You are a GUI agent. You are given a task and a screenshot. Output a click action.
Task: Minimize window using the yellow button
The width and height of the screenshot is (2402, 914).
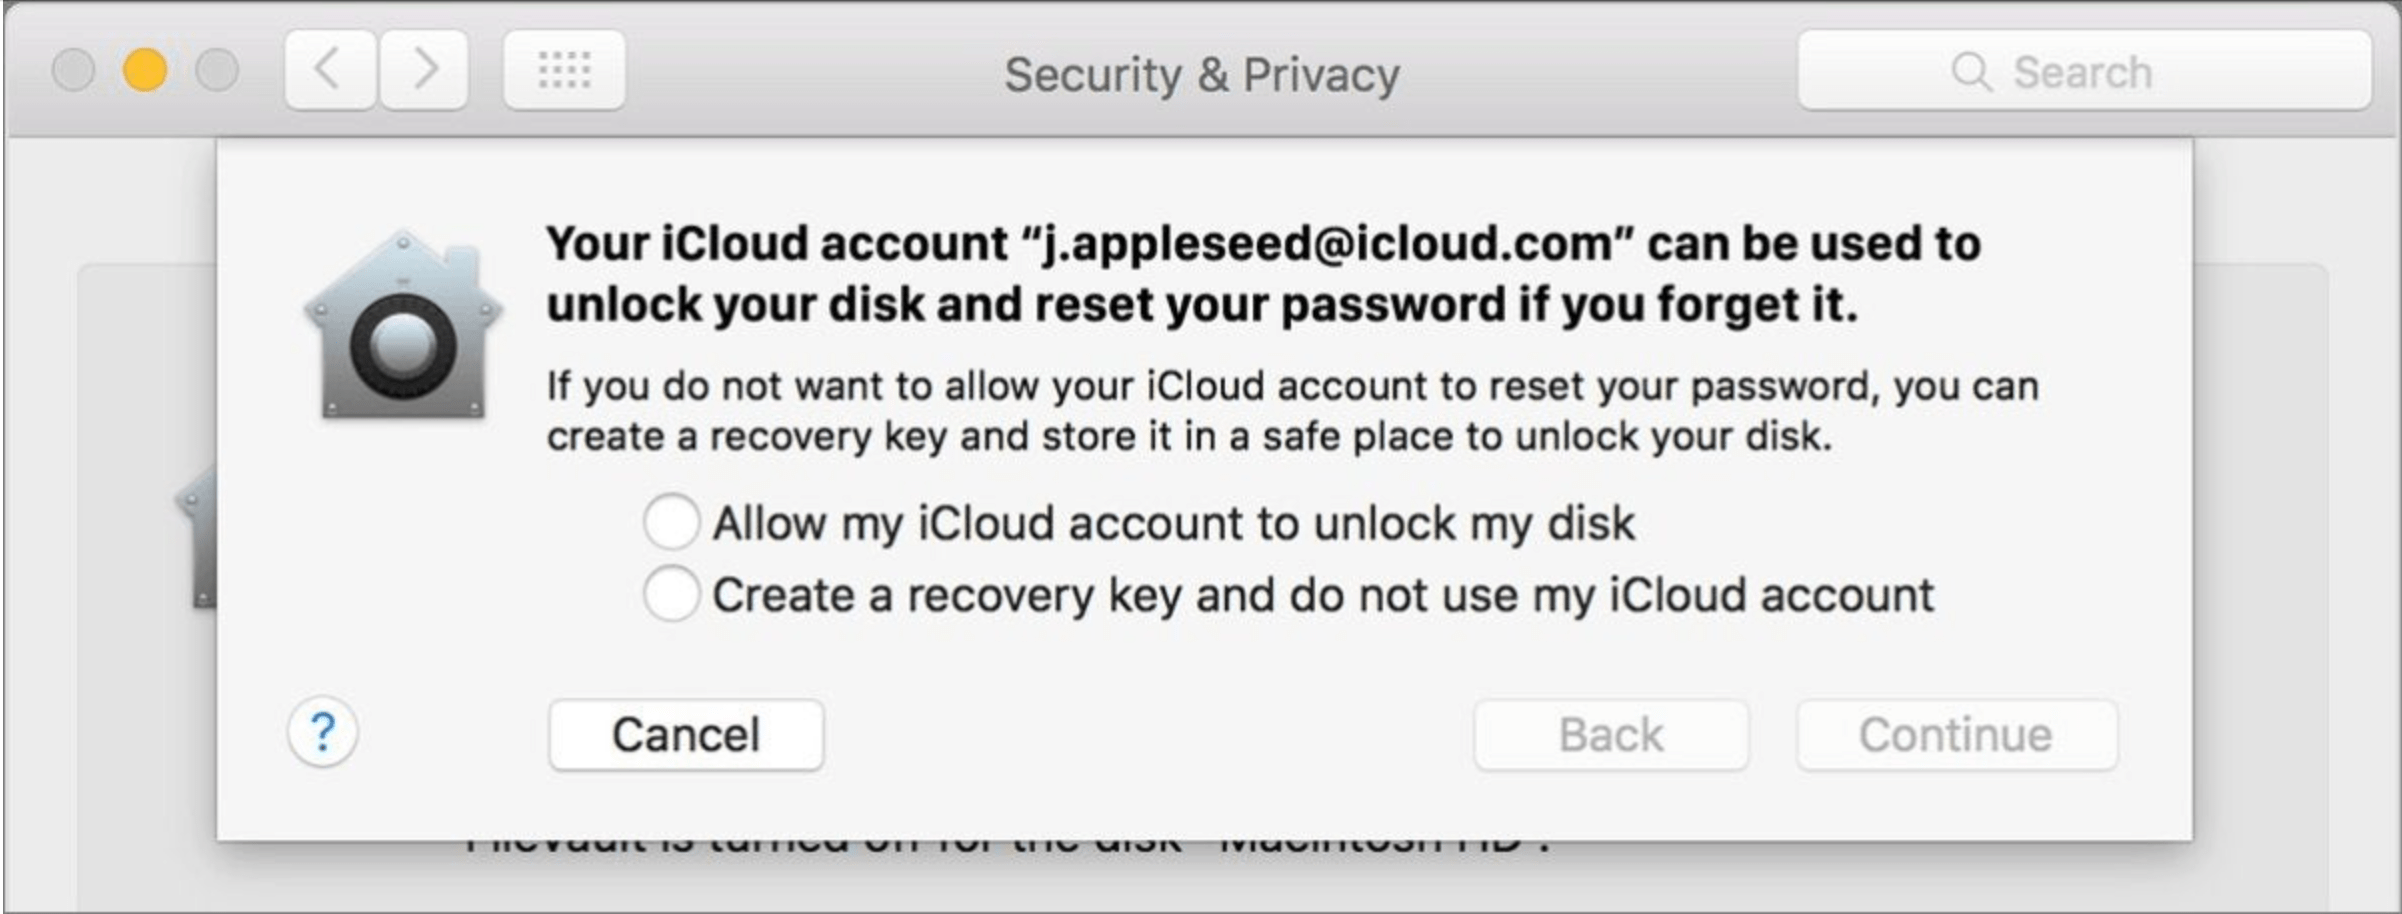(145, 70)
